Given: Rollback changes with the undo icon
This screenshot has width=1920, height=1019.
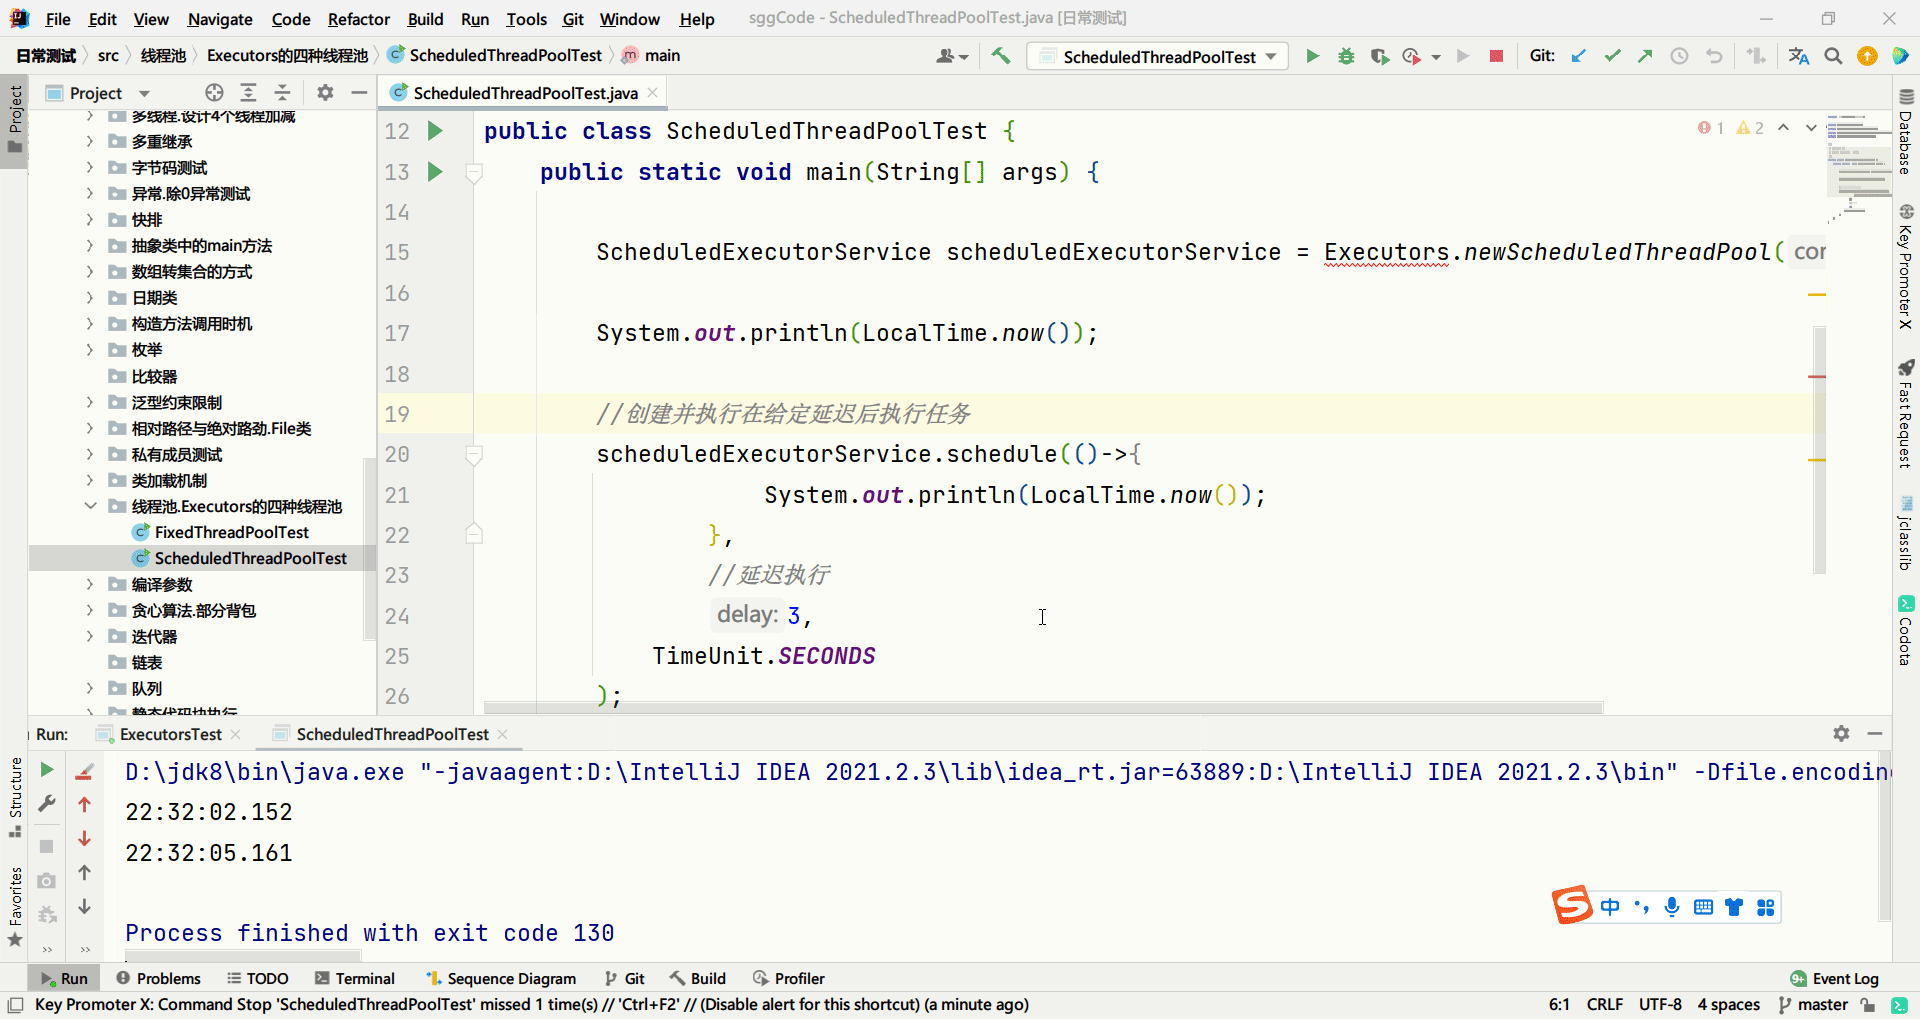Looking at the screenshot, I should pyautogui.click(x=1714, y=56).
